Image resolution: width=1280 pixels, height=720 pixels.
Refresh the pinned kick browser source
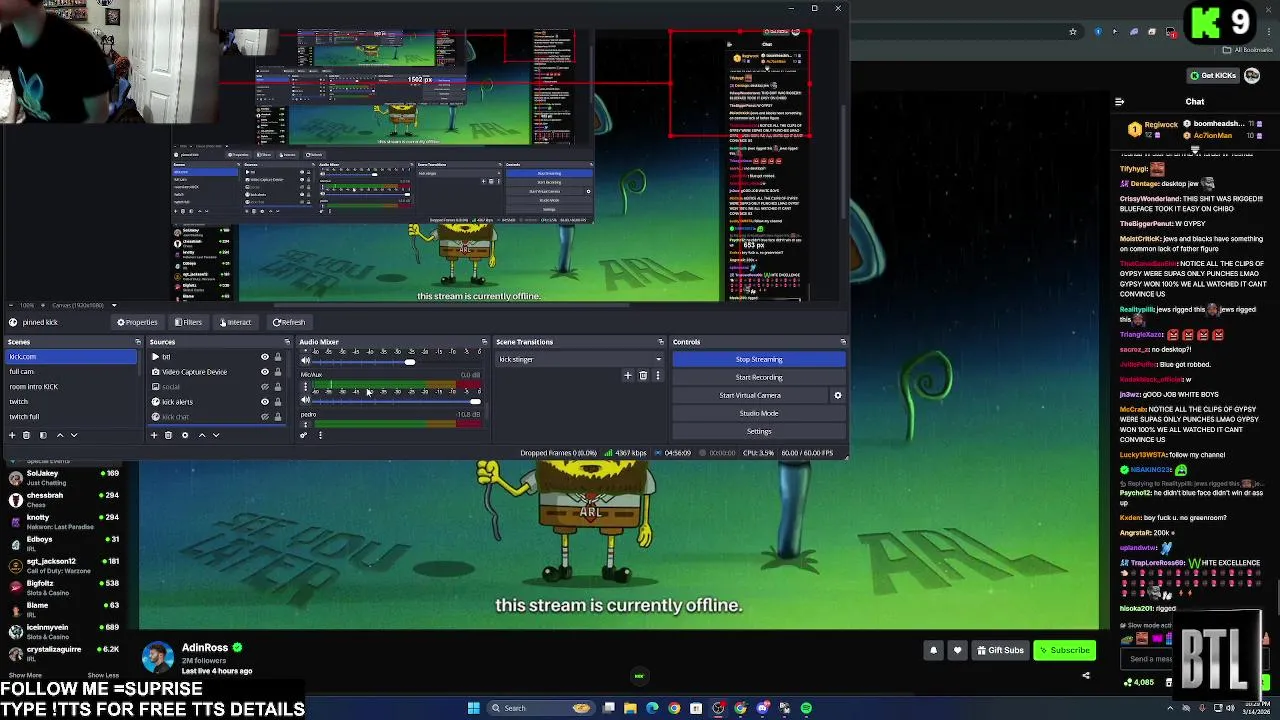pyautogui.click(x=290, y=322)
